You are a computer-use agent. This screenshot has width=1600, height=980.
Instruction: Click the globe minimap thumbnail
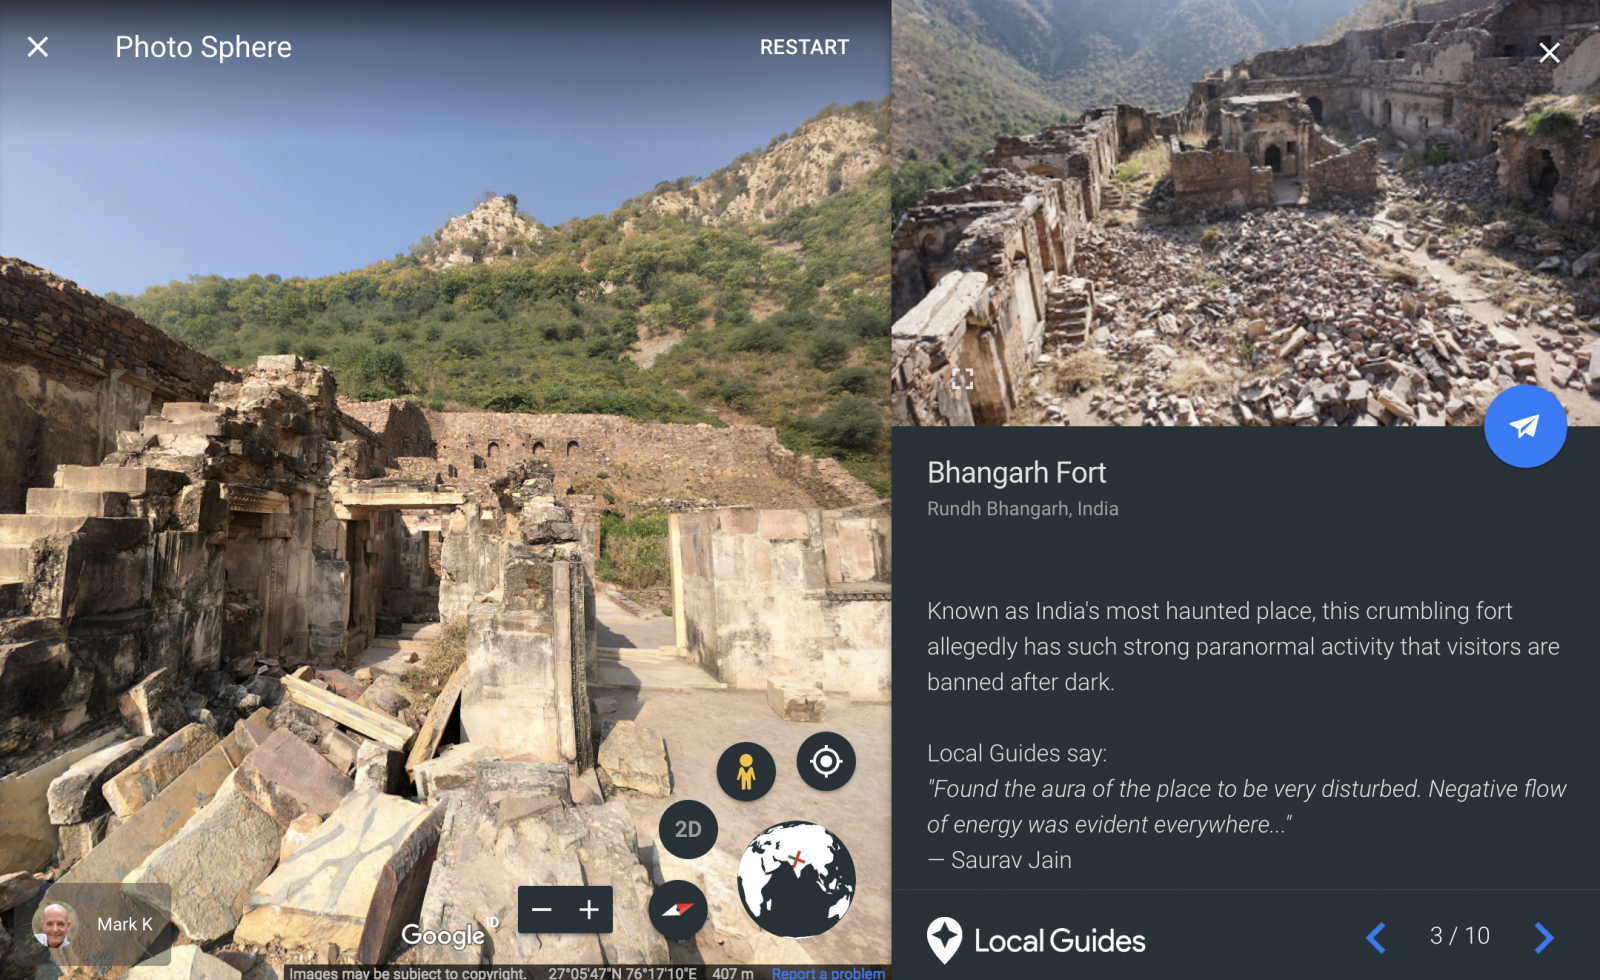tap(796, 879)
